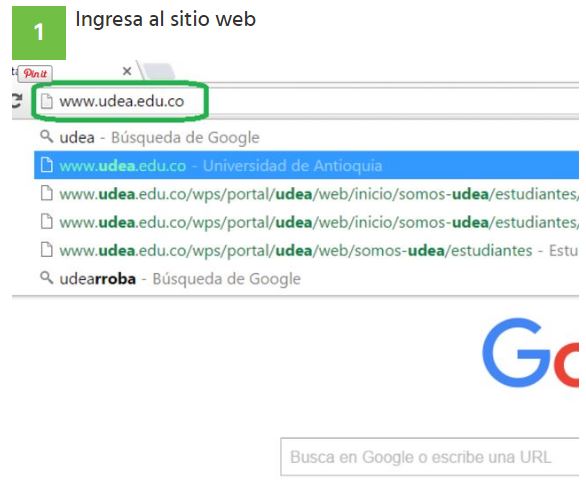This screenshot has height=489, width=586.
Task: Click the magnifier icon beside udearroba
Action: coord(46,277)
